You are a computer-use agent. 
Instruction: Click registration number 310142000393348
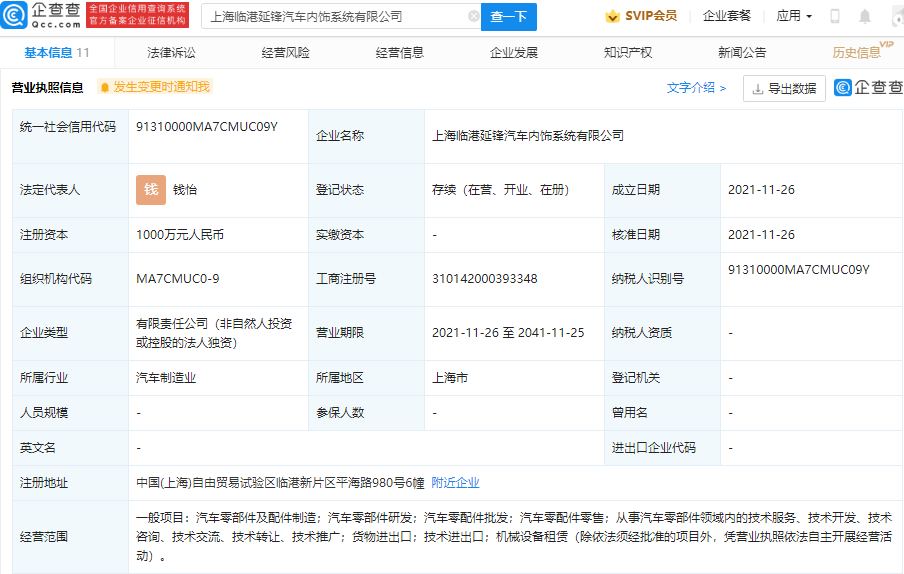[x=485, y=279]
